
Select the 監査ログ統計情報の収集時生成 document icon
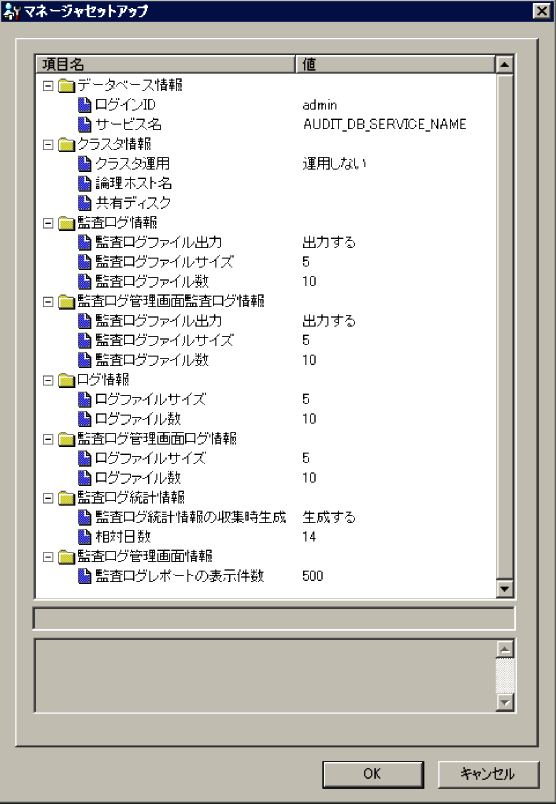point(84,517)
